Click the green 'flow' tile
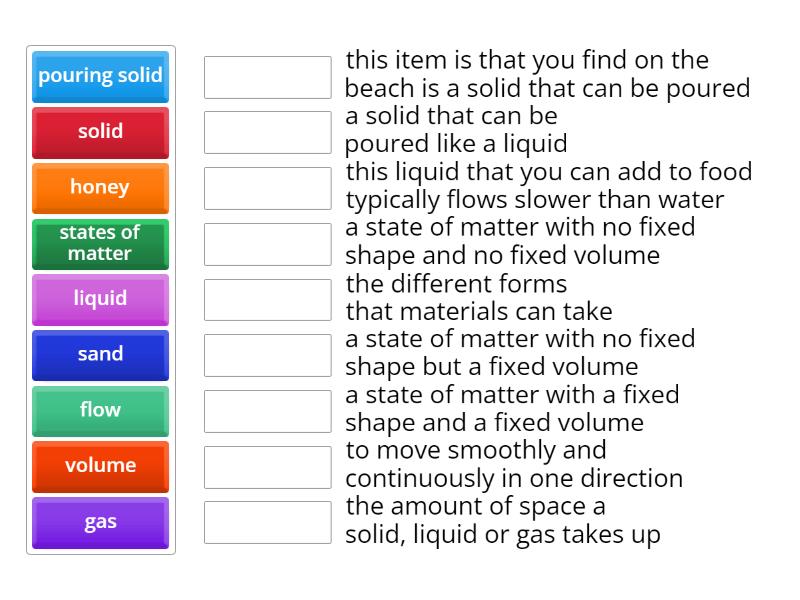This screenshot has width=800, height=600. 100,411
